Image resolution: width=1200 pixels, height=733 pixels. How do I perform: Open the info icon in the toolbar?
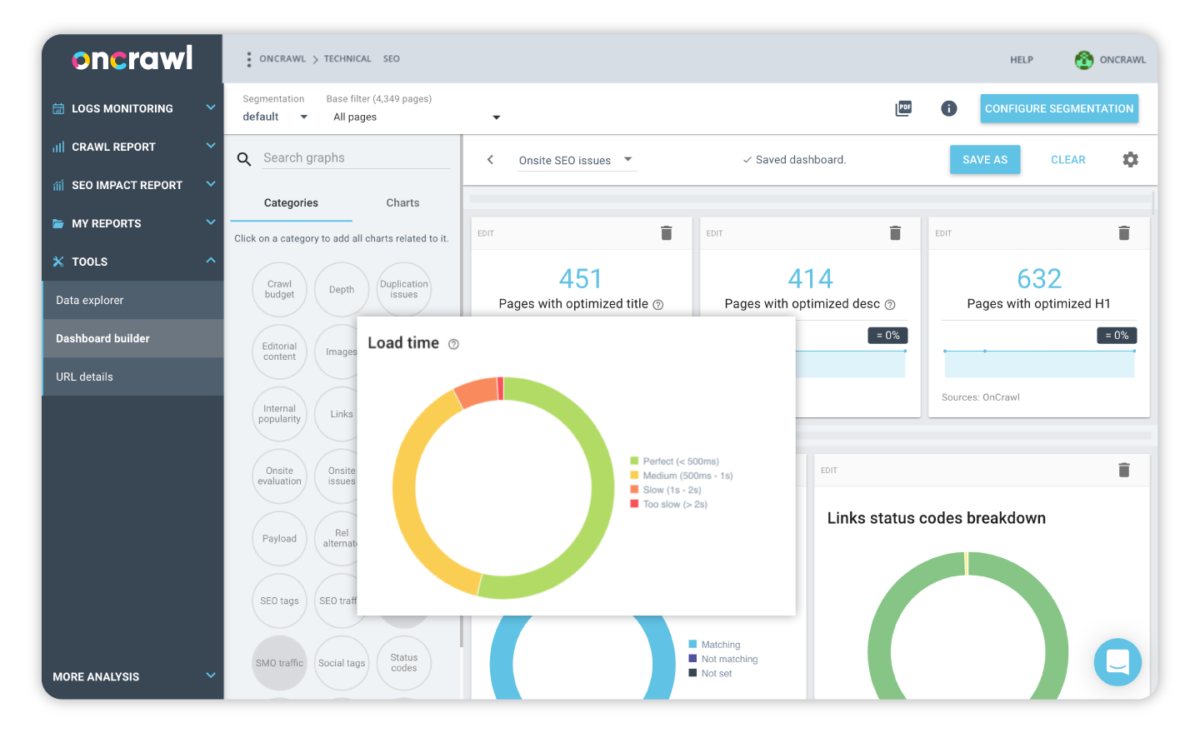[x=949, y=108]
